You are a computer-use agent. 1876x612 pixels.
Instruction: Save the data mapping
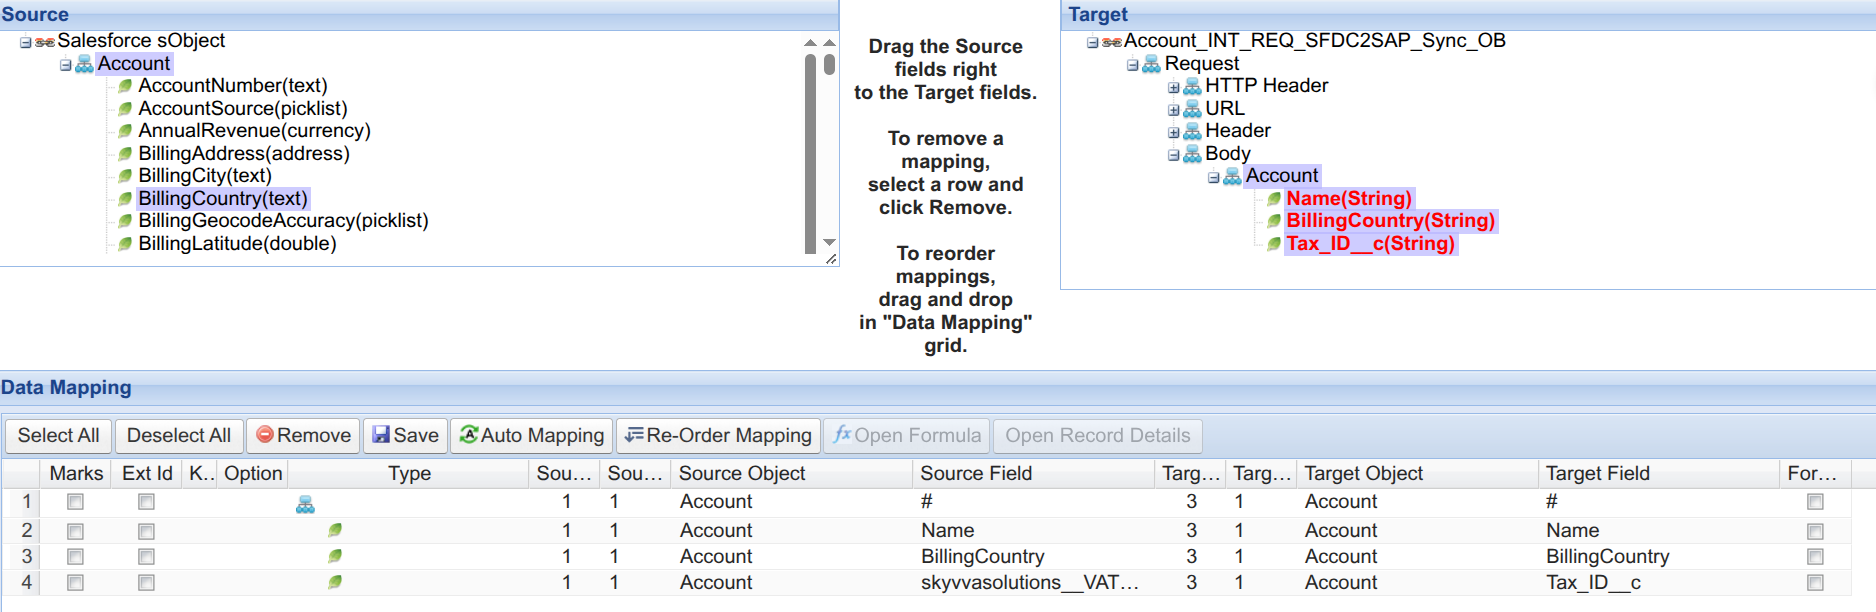click(x=405, y=436)
